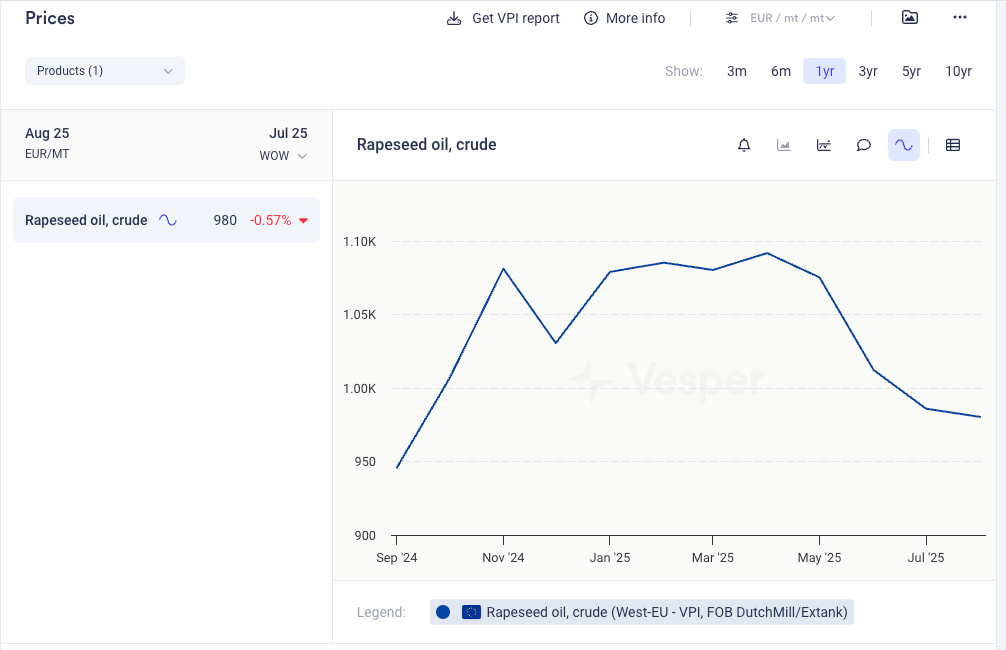
Task: Switch to the 10yr time range
Action: point(959,71)
